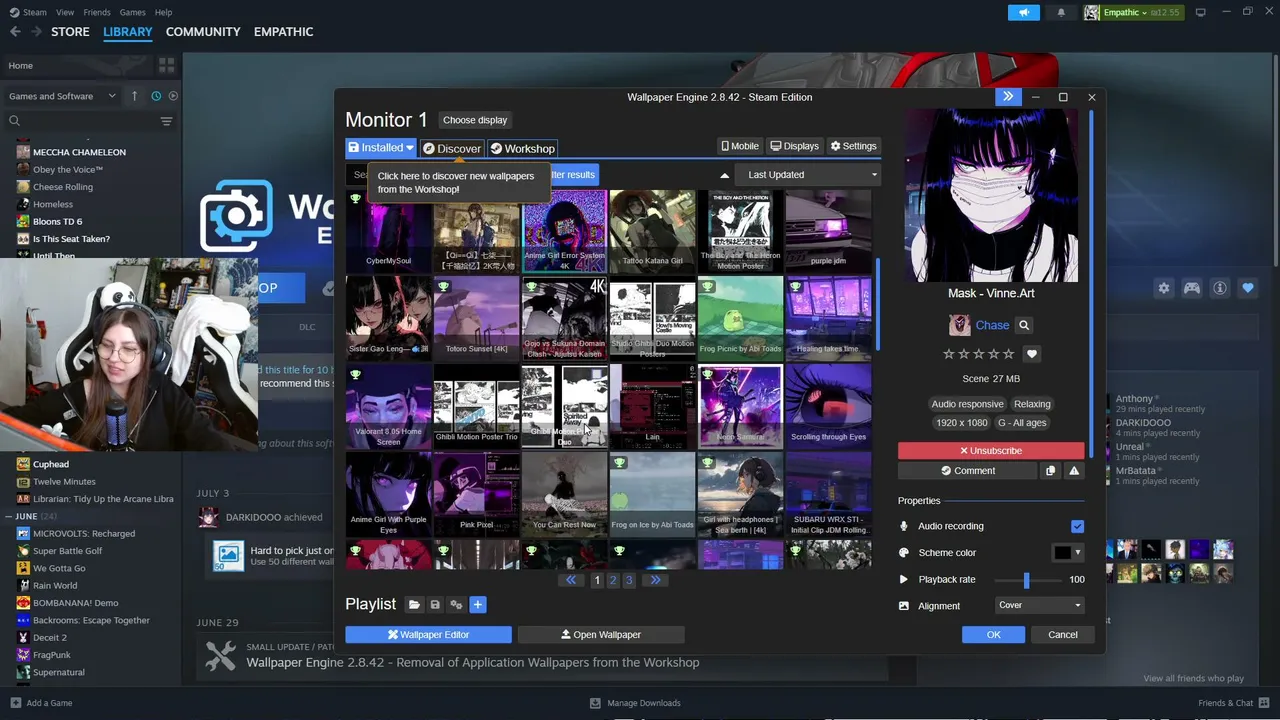Open Games and Software filter dropdown
Image resolution: width=1280 pixels, height=720 pixels.
(61, 96)
